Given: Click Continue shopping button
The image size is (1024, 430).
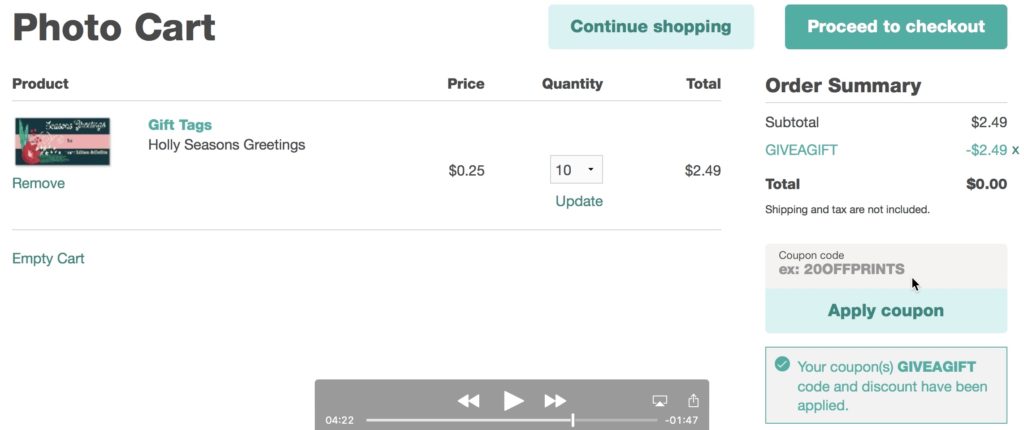Looking at the screenshot, I should point(651,27).
